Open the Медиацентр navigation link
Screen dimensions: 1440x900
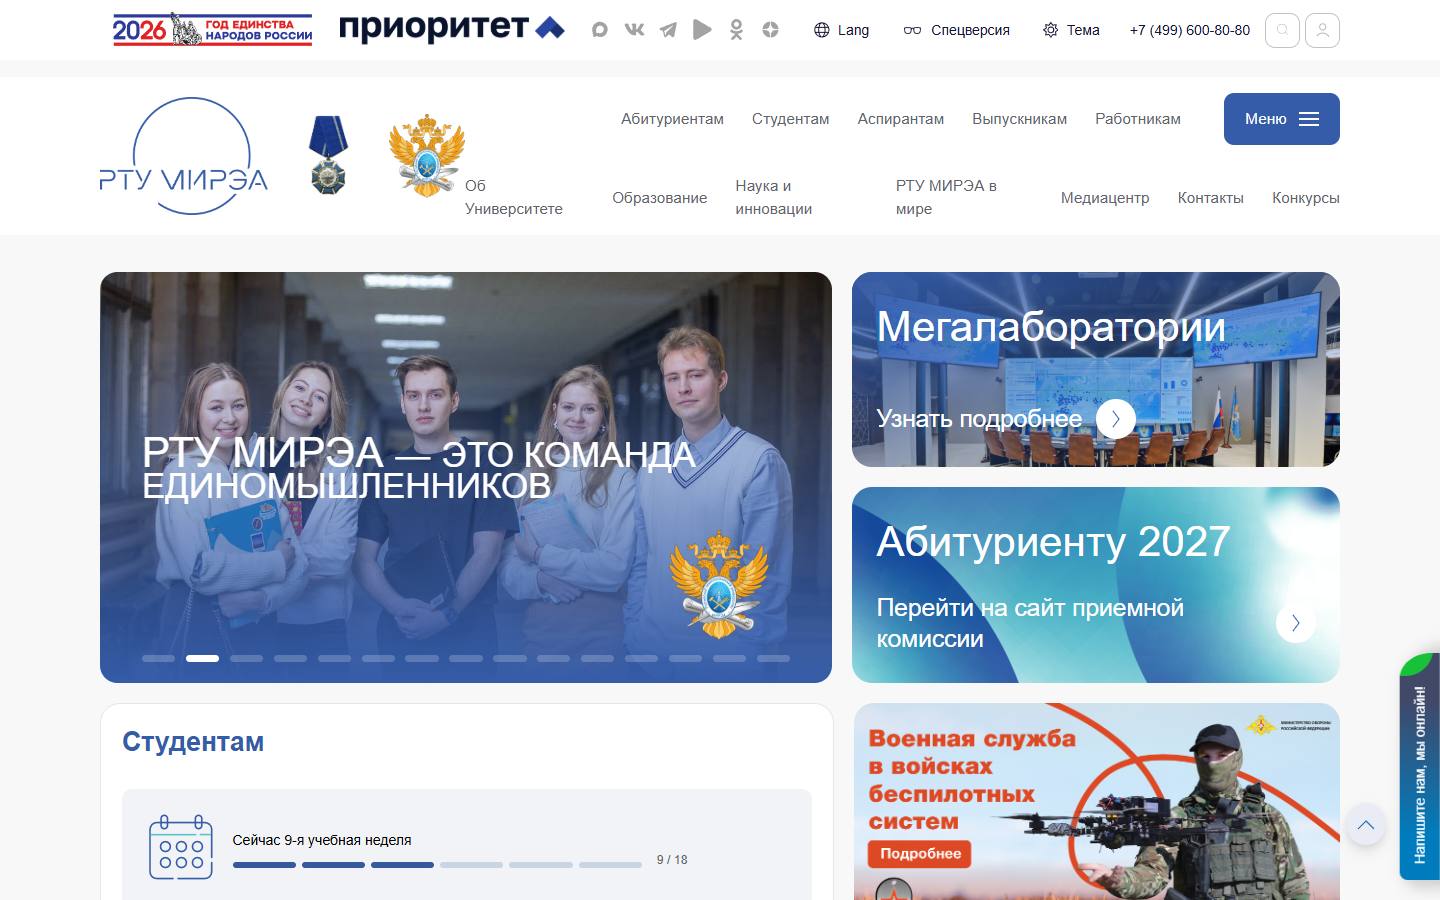tap(1105, 198)
